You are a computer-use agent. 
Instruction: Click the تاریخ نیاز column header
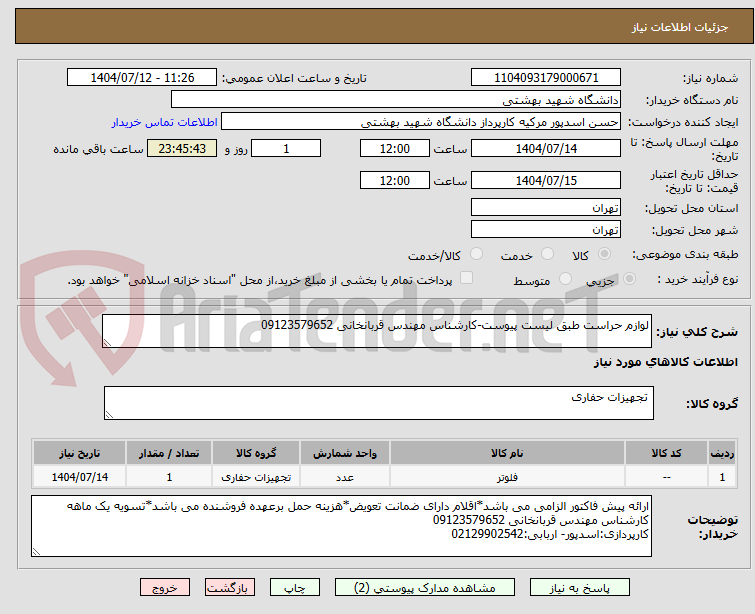coord(79,453)
